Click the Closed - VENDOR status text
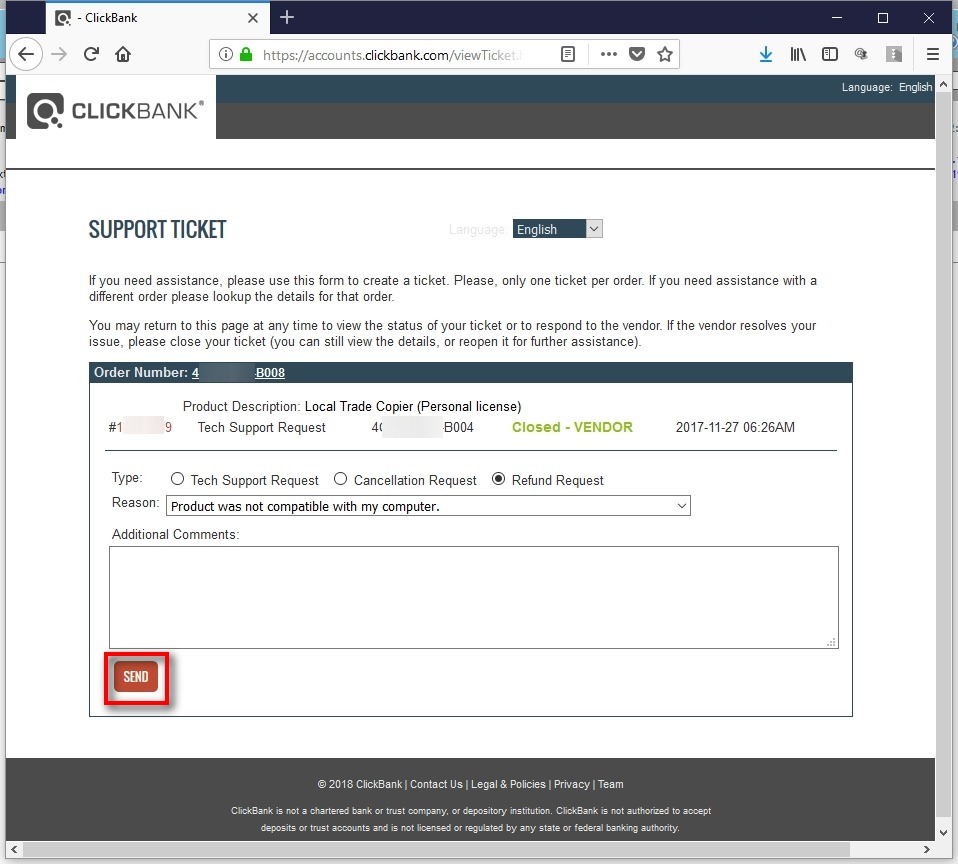Viewport: 958px width, 864px height. click(572, 427)
